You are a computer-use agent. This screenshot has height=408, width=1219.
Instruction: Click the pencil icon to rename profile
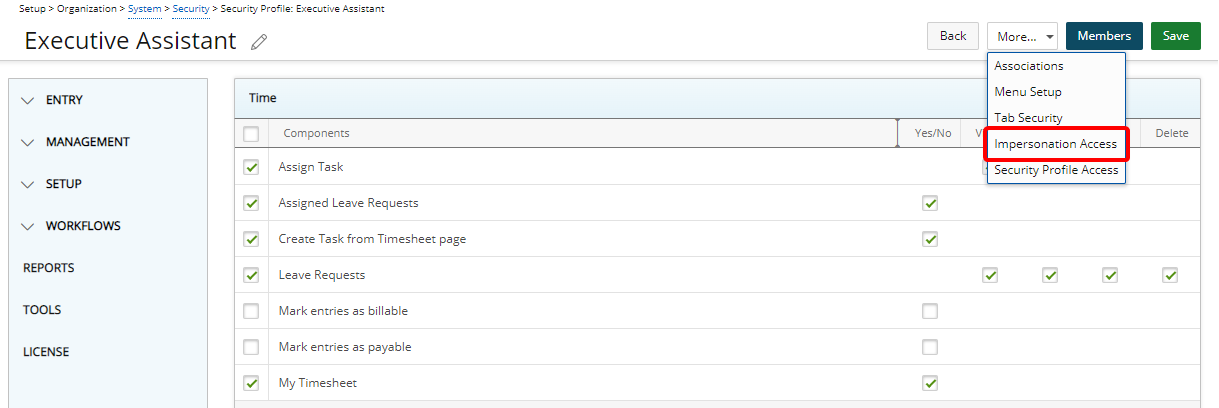(x=259, y=42)
